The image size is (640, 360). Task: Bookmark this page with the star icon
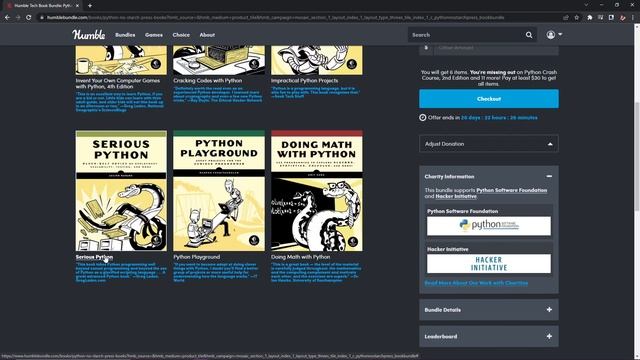577,18
